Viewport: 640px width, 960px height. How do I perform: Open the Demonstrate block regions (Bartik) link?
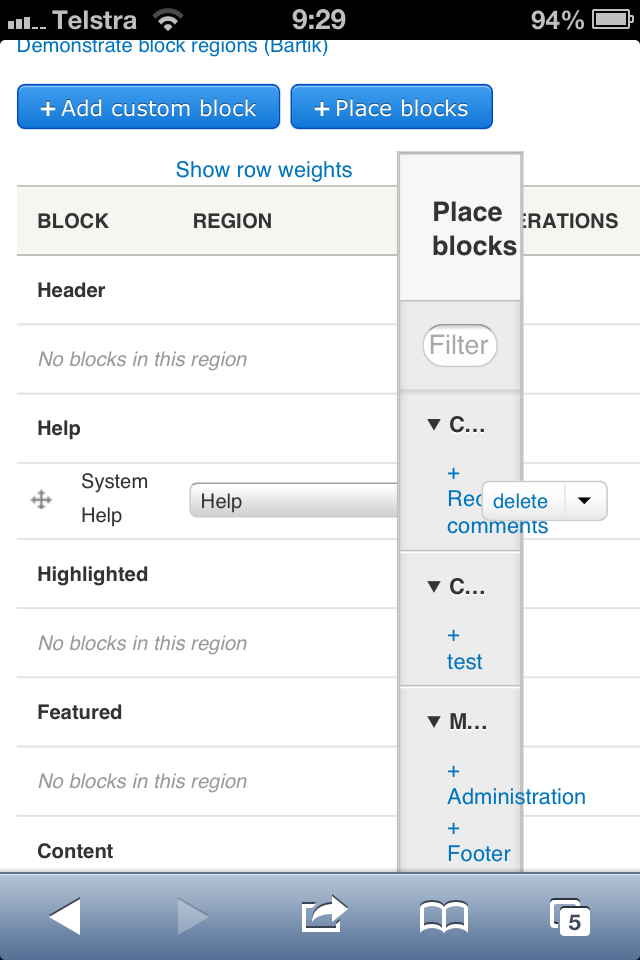tap(172, 47)
